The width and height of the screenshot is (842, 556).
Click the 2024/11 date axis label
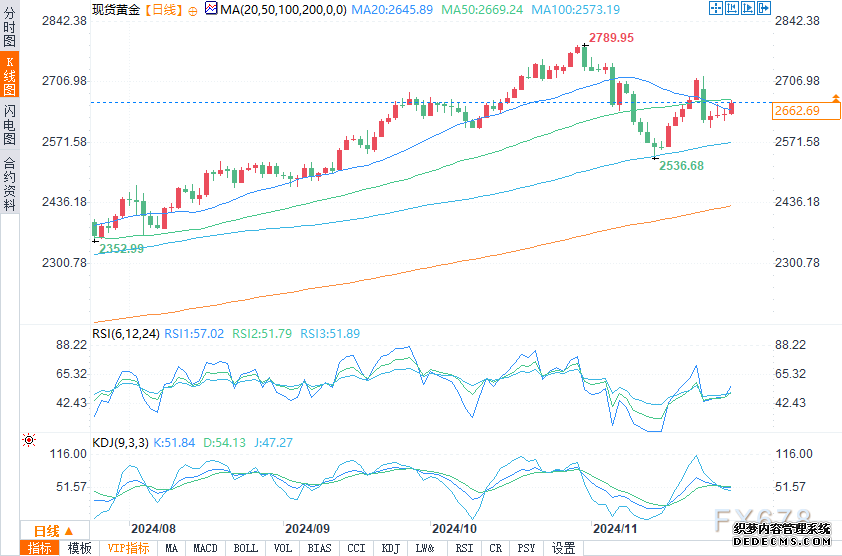click(615, 529)
